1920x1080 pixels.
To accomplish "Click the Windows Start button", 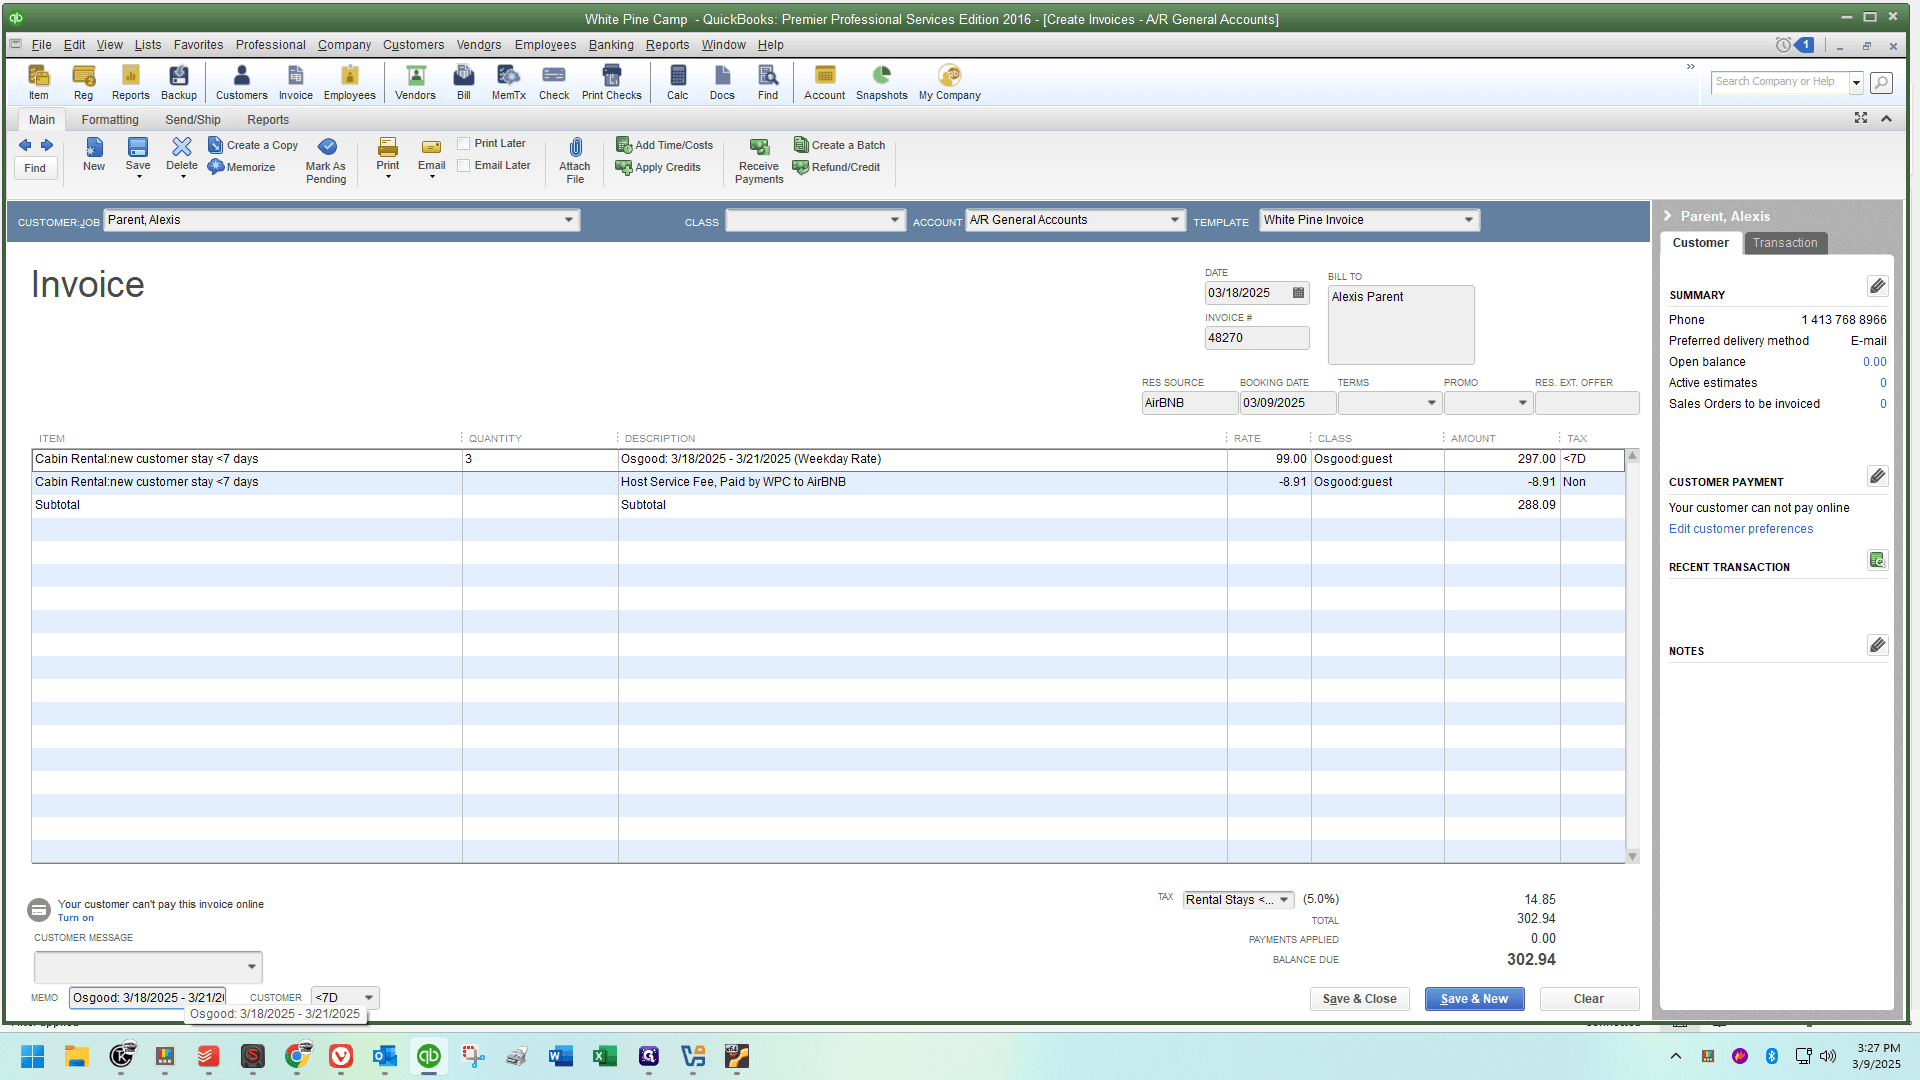I will coord(32,1056).
